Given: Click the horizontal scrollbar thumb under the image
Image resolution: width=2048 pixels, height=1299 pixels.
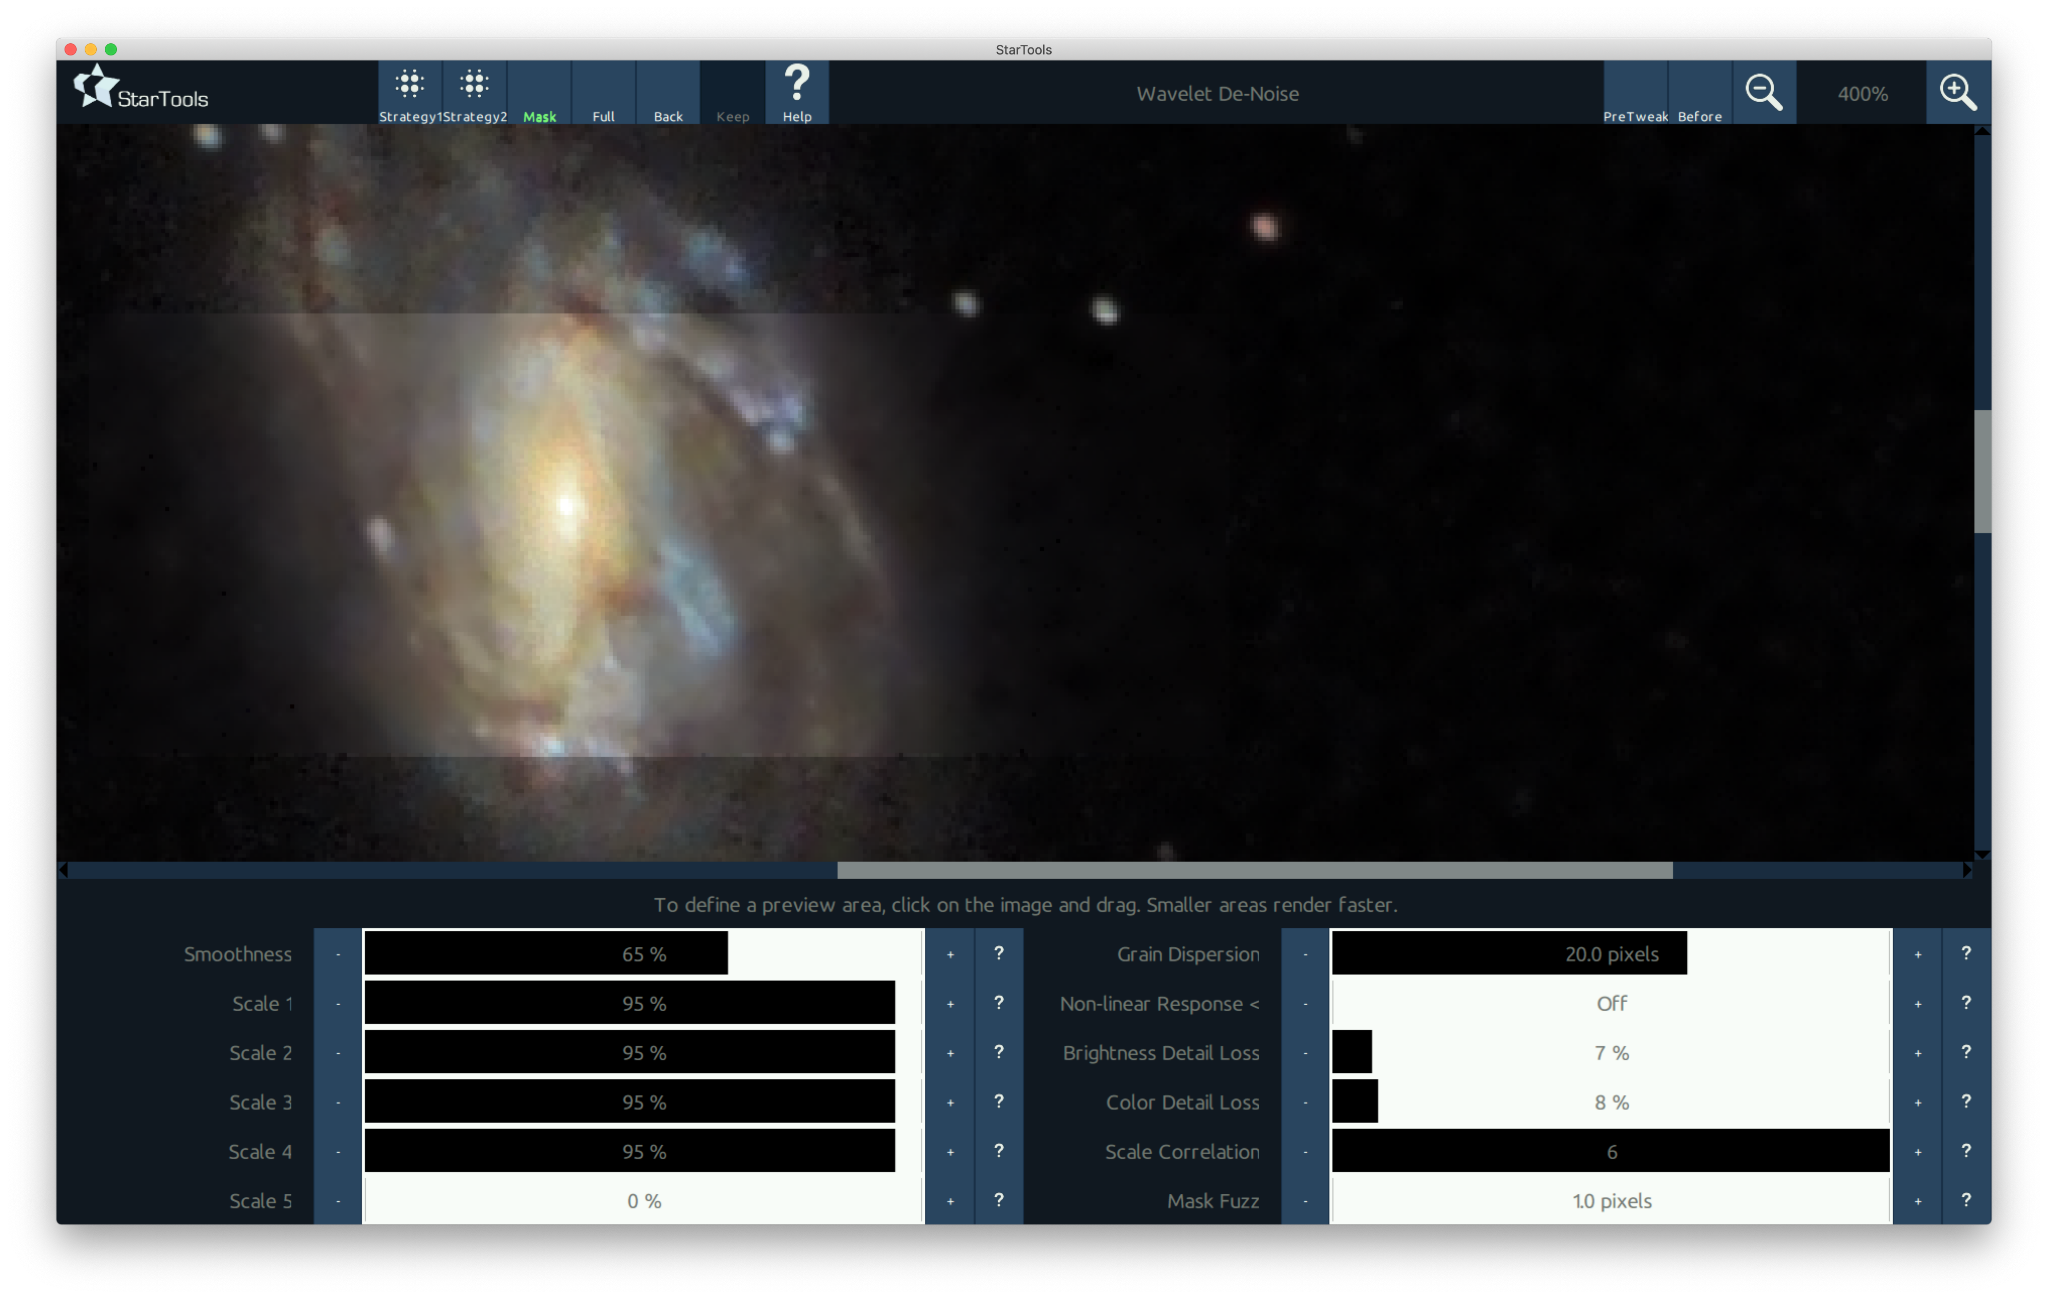Looking at the screenshot, I should pos(1255,870).
